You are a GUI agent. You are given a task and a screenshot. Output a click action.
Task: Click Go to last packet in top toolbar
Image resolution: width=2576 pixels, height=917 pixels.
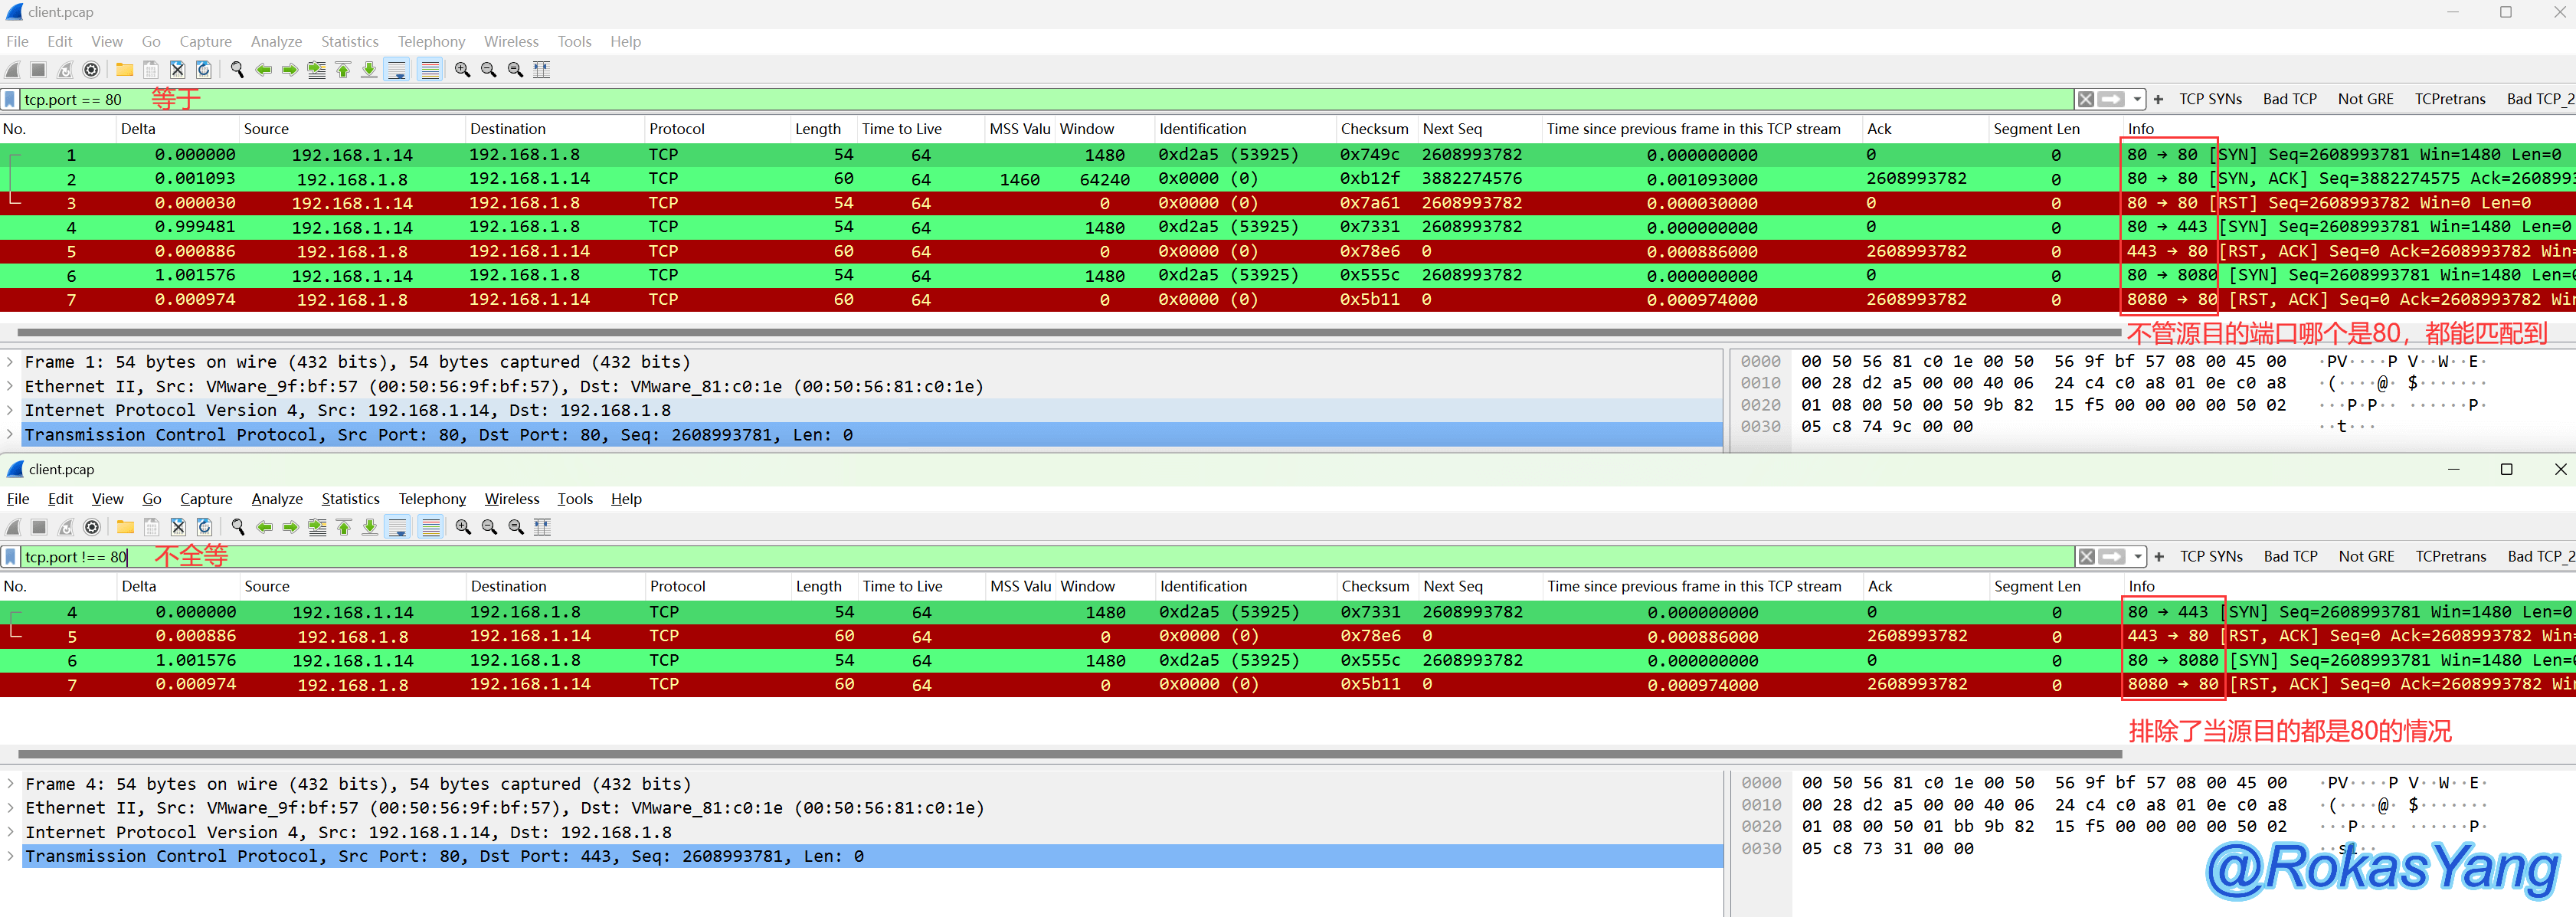[x=369, y=70]
